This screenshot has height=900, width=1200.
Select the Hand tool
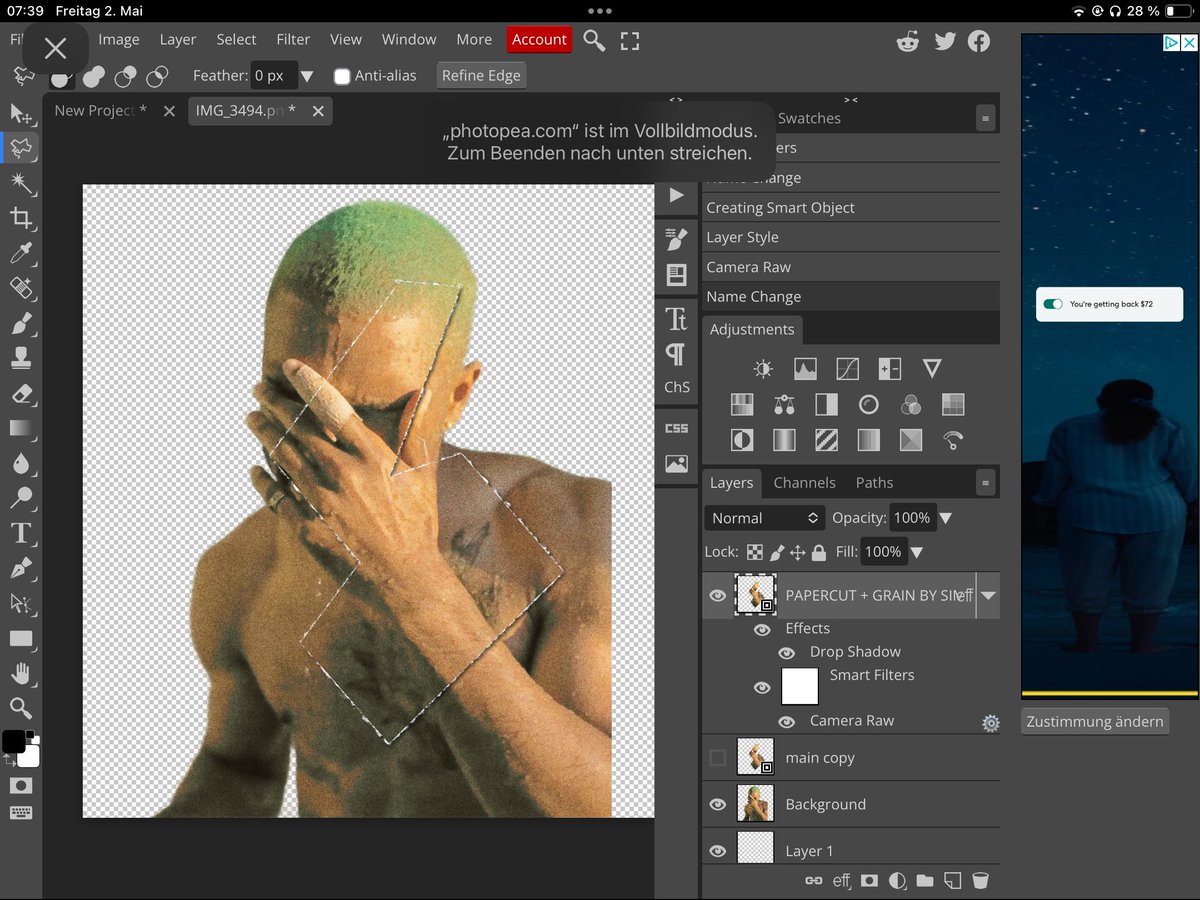[x=21, y=673]
